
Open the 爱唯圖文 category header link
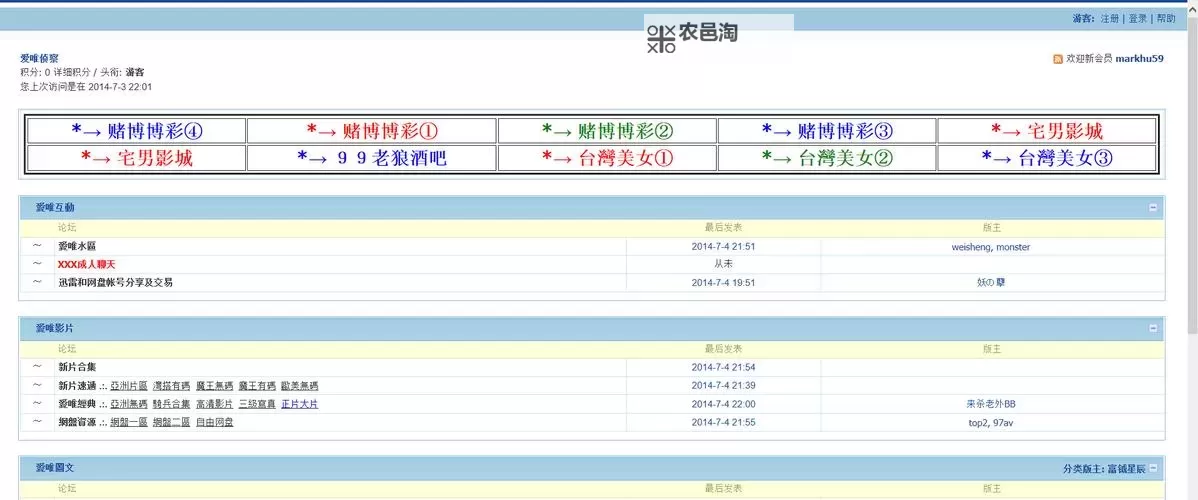pos(55,468)
